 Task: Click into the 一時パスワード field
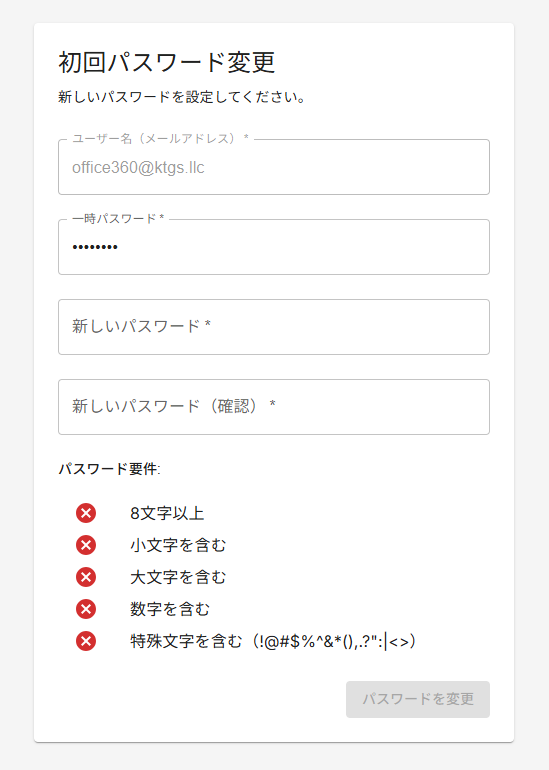click(274, 247)
